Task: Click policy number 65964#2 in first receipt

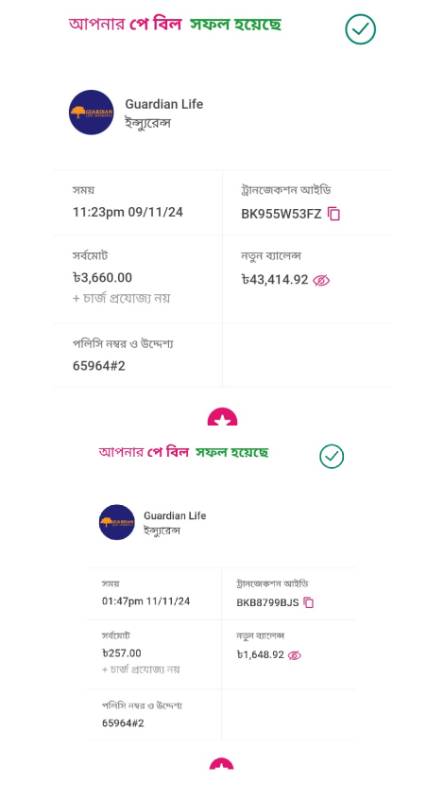Action: click(99, 366)
